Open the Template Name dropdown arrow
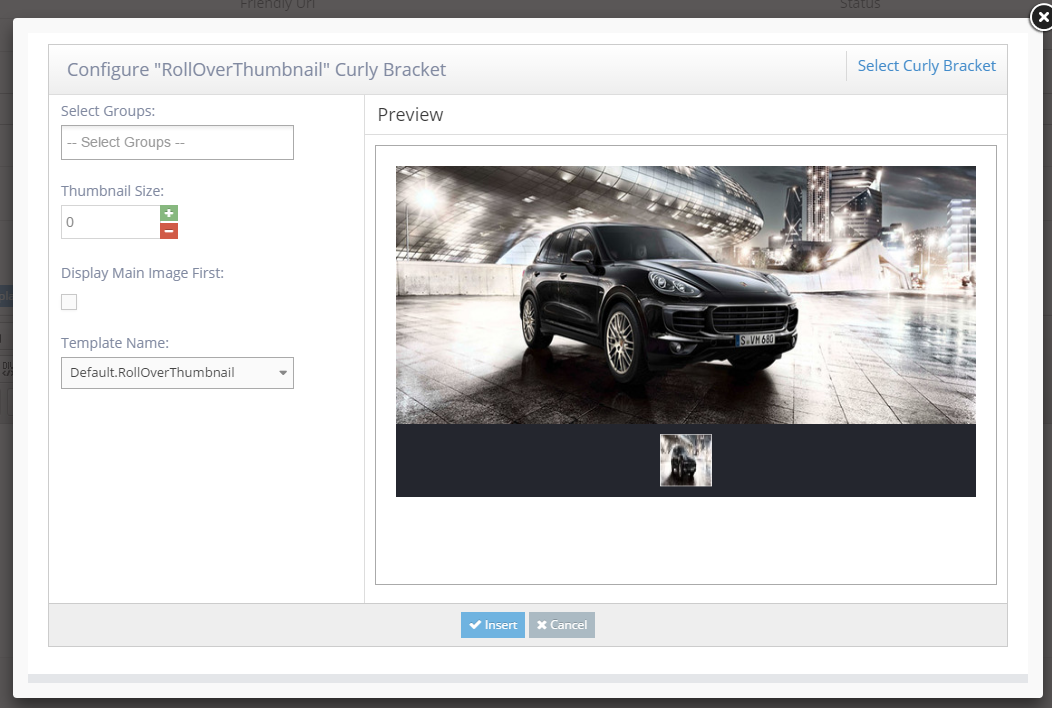 point(281,372)
